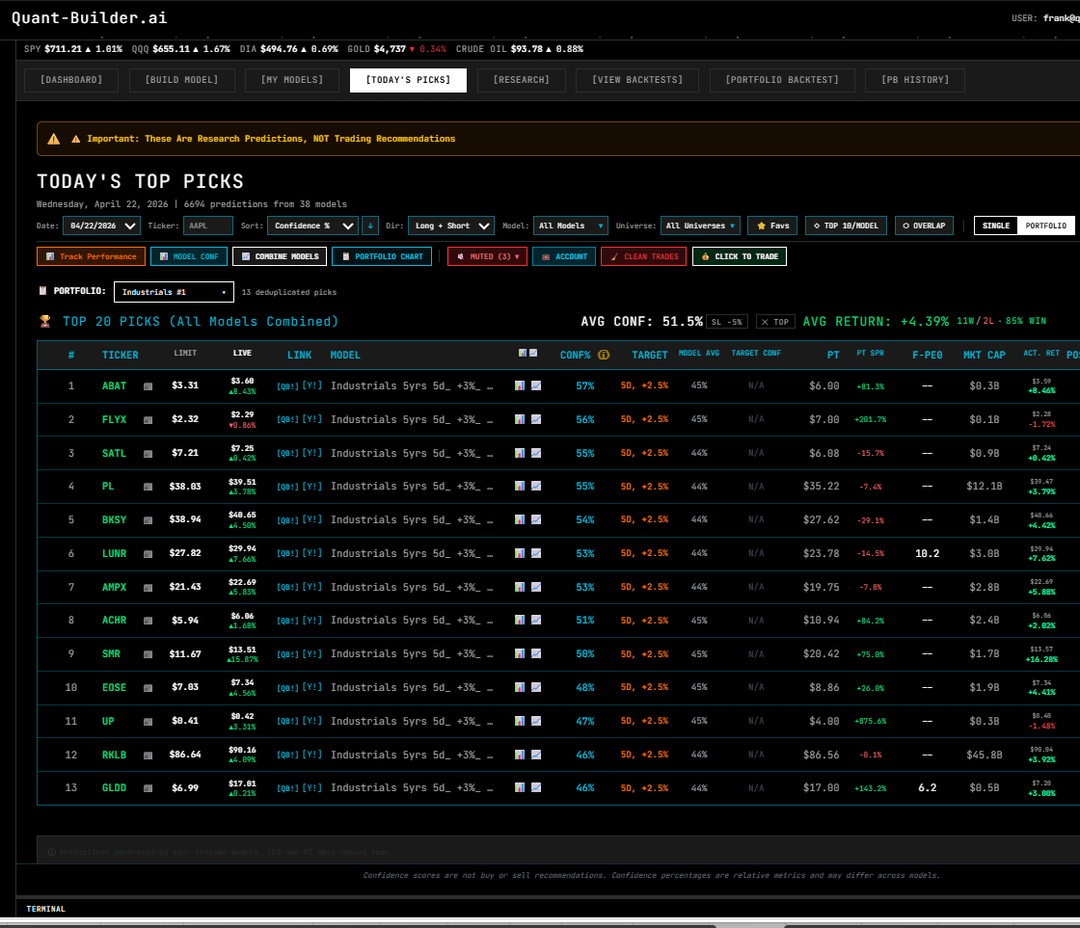Click the grid icon next to GLDD ticker
Image resolution: width=1080 pixels, height=928 pixels.
click(x=148, y=788)
